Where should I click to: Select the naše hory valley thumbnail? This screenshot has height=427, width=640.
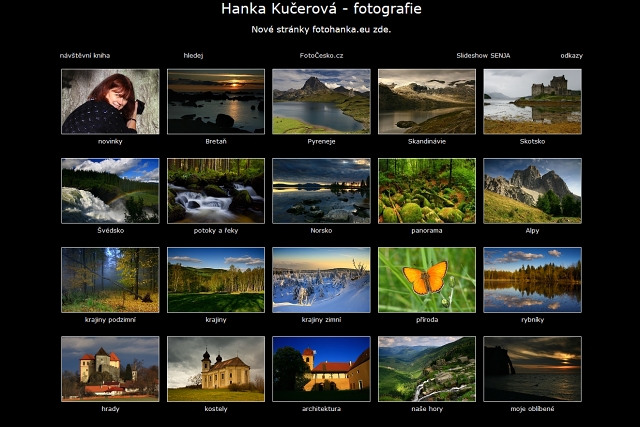tap(427, 369)
